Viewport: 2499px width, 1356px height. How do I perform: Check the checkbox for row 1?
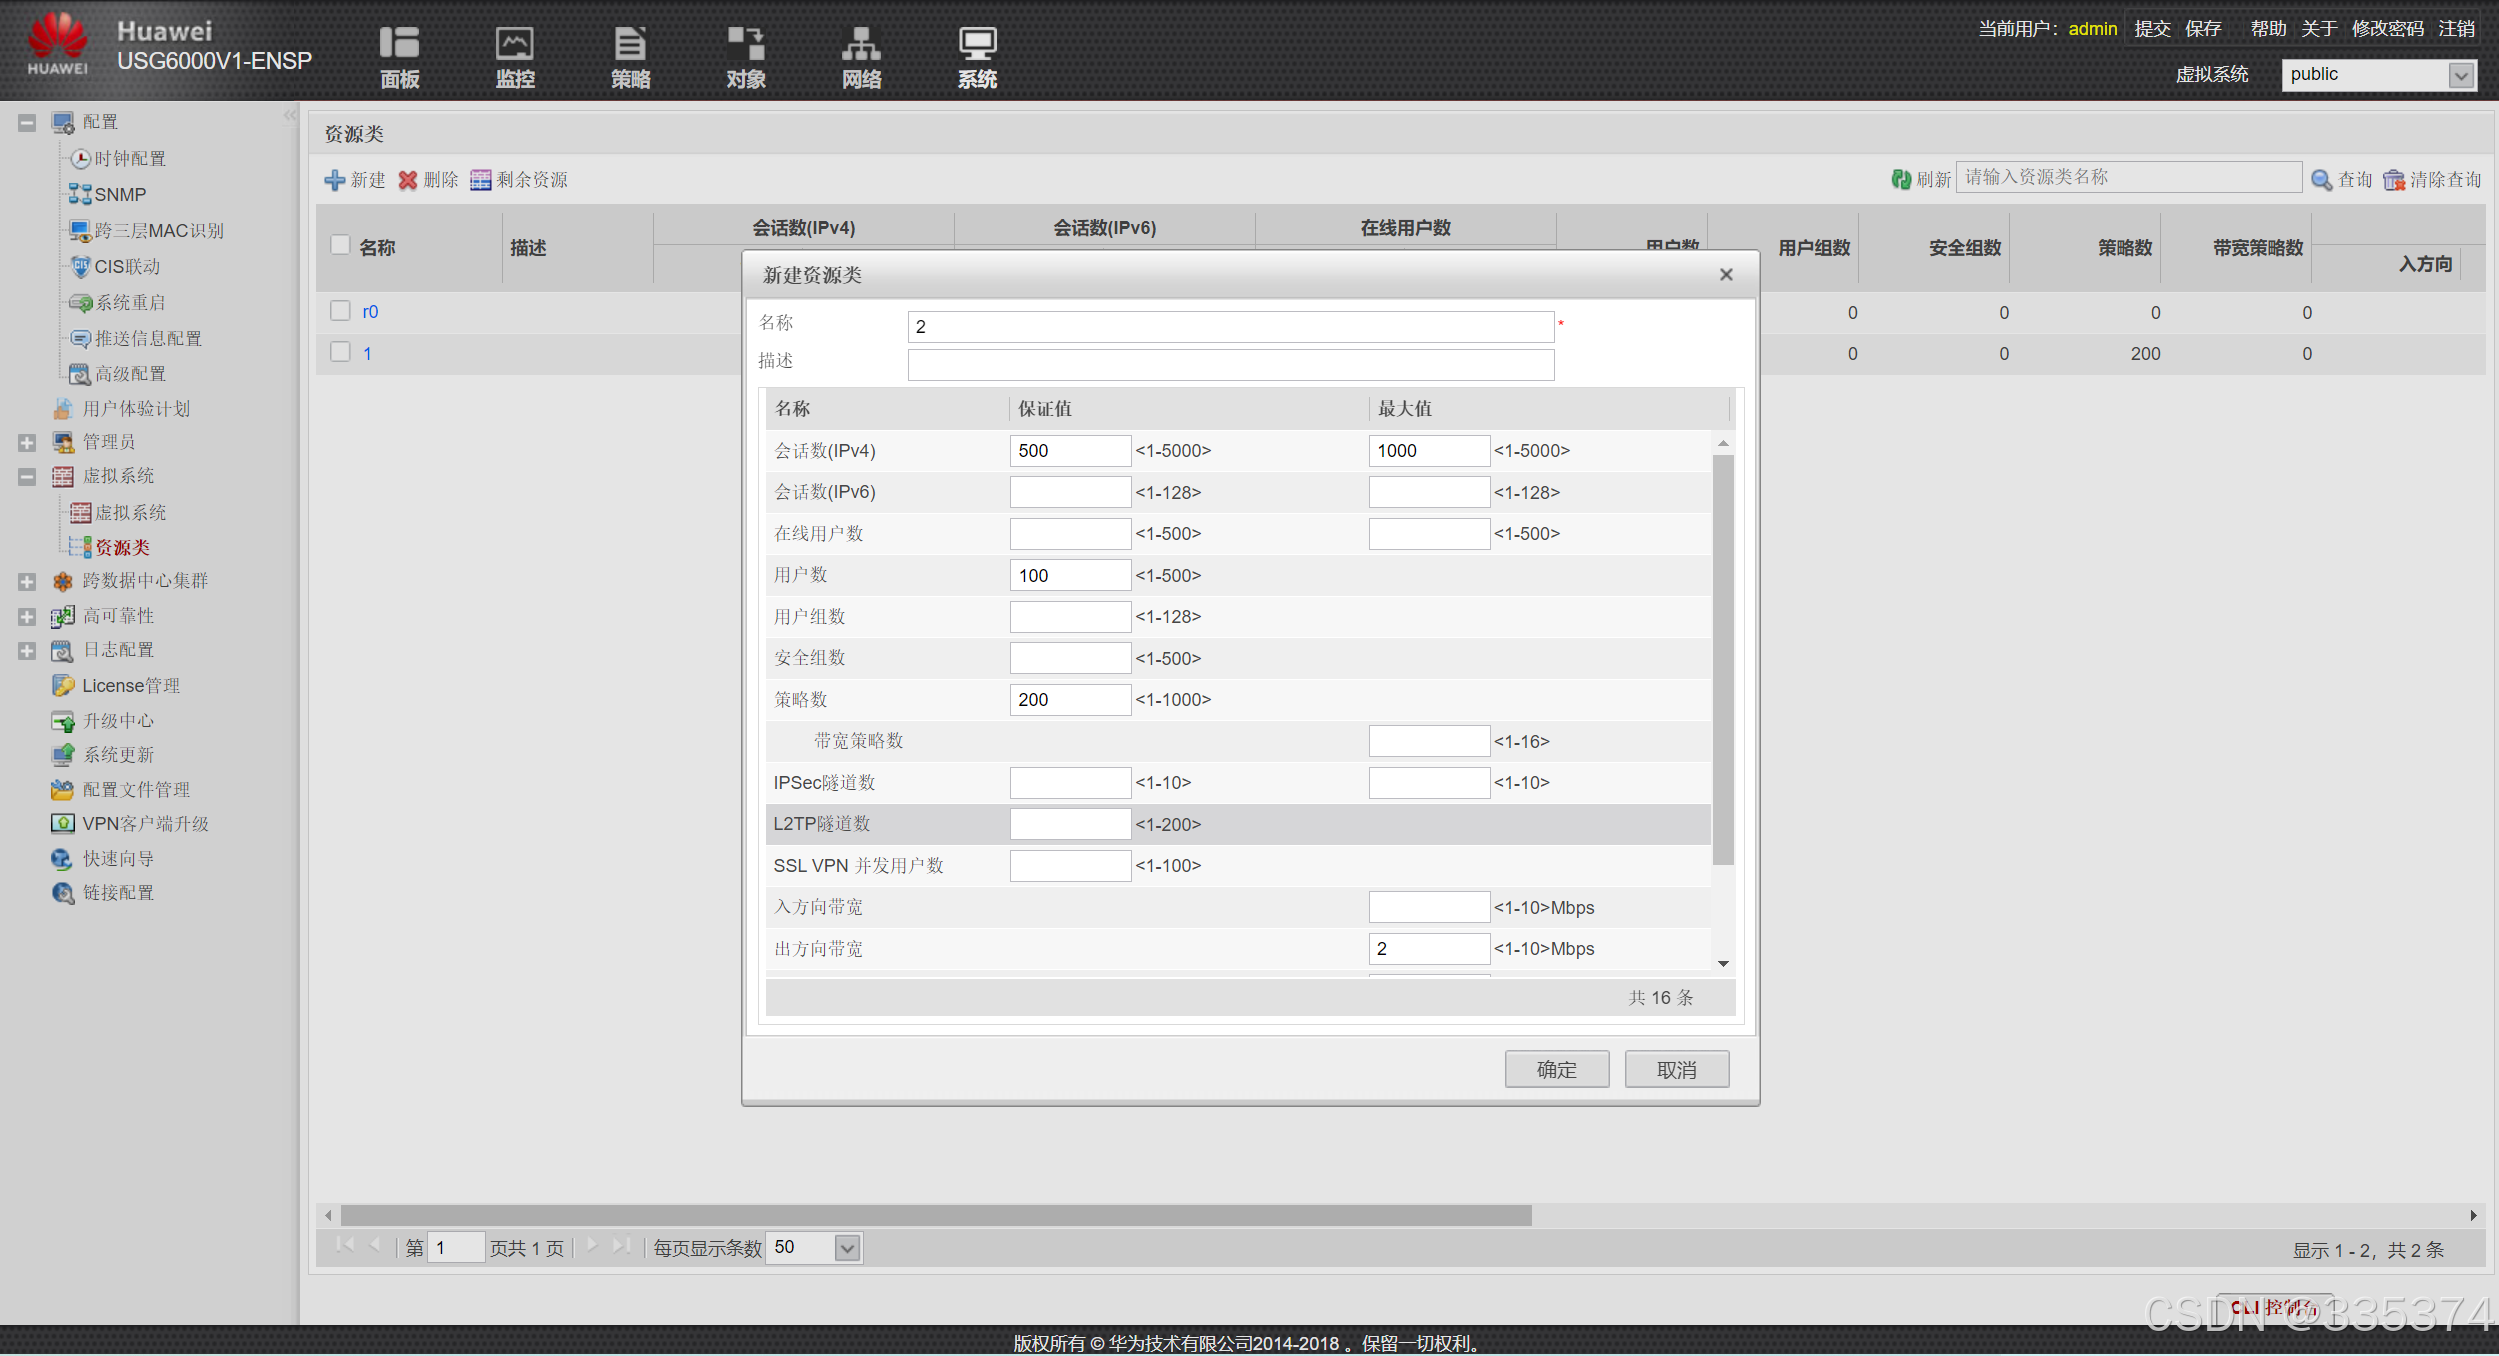(x=340, y=352)
